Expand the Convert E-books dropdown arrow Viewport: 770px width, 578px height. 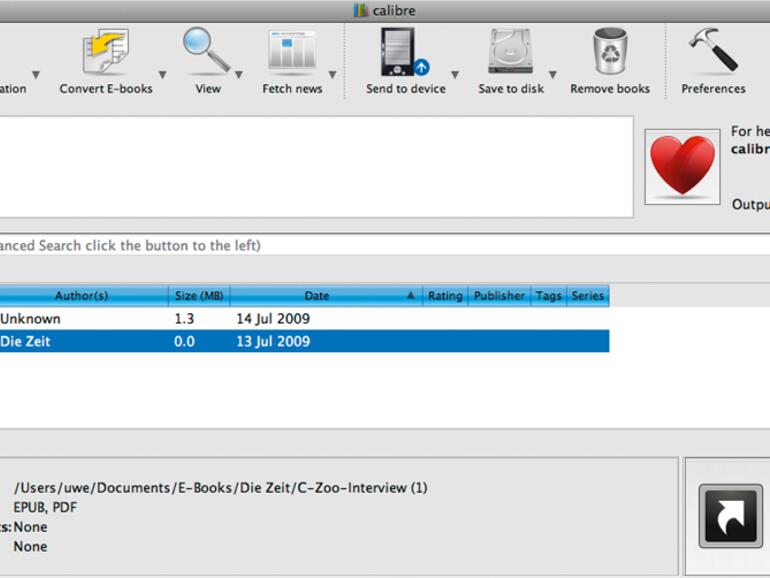[x=163, y=75]
